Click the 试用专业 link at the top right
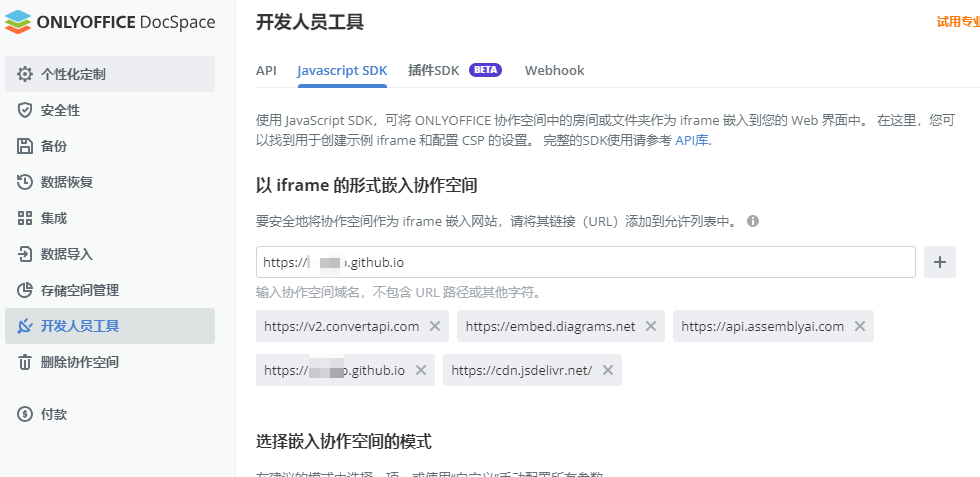980x477 pixels. click(x=958, y=22)
